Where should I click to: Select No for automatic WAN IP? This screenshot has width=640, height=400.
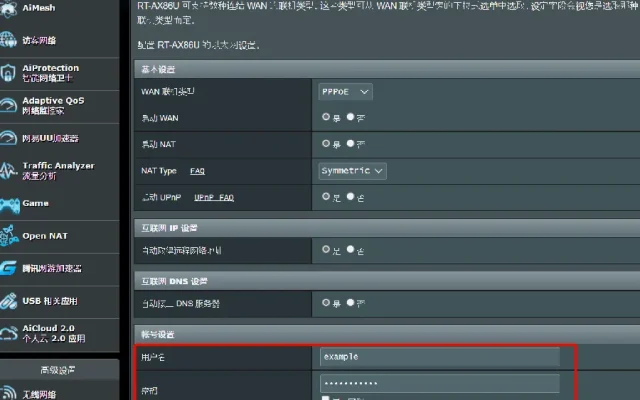click(350, 249)
